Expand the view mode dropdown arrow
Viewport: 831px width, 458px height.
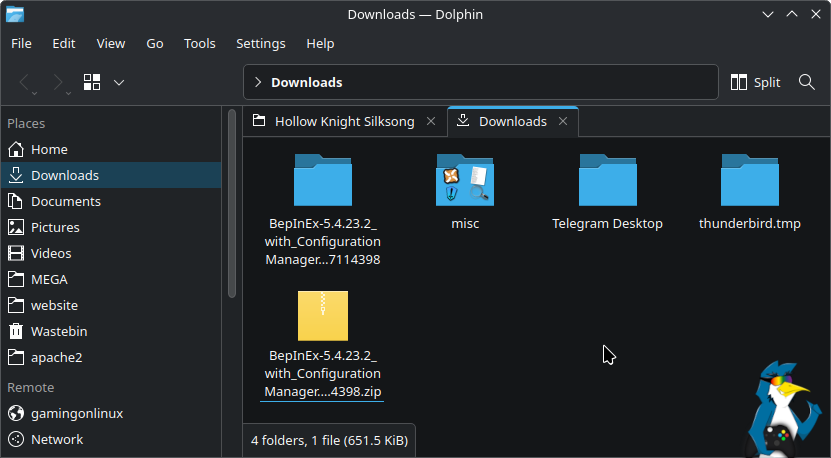point(119,82)
